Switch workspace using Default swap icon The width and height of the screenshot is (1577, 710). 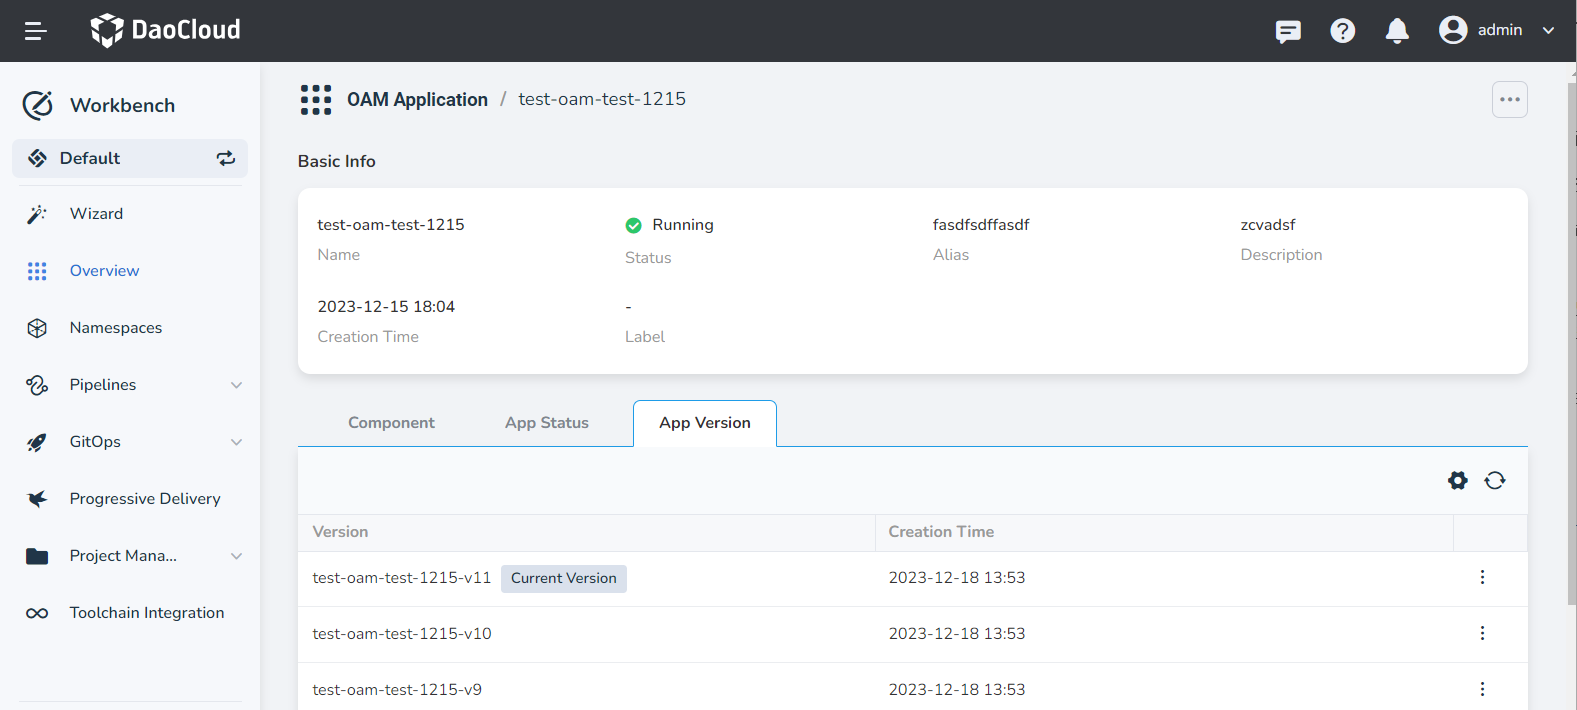tap(226, 158)
